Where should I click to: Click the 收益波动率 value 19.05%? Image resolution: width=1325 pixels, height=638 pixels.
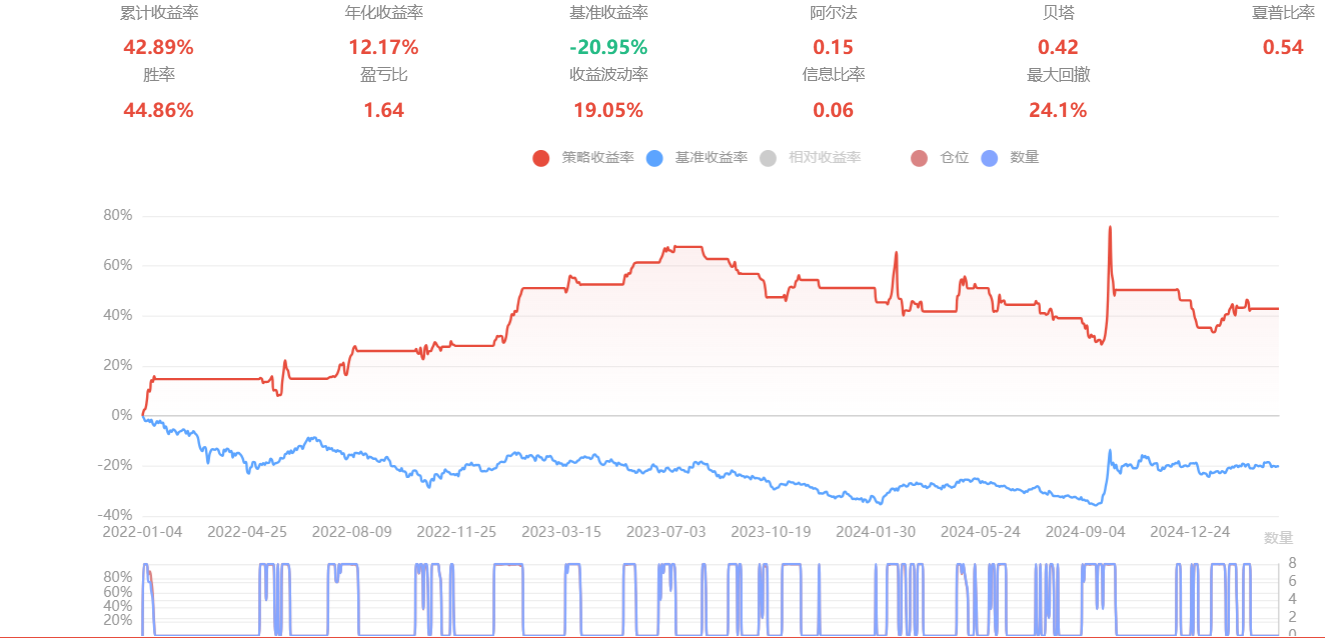608,110
